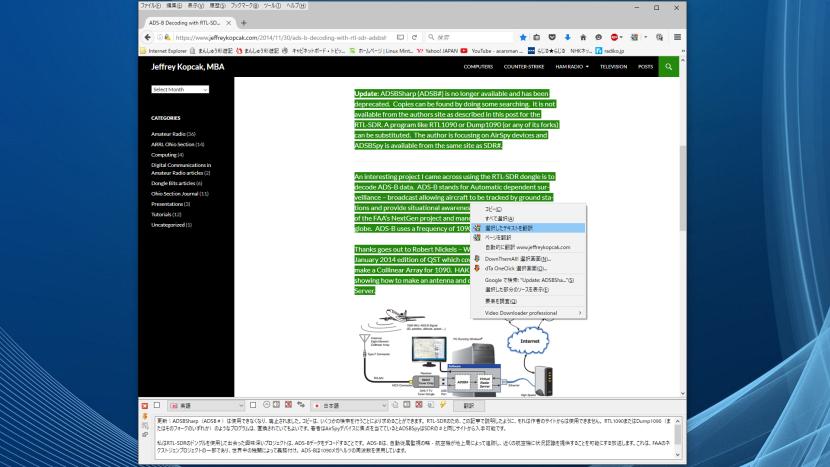Screen dimensions: 830x467
Task: Click the site identity lock icon
Action: coord(168,37)
